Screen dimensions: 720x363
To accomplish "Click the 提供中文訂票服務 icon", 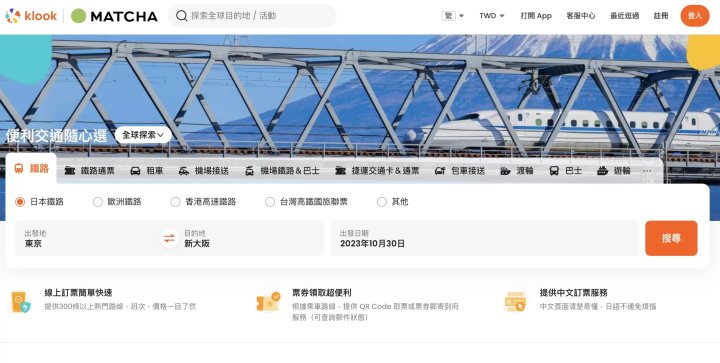I will pos(515,302).
